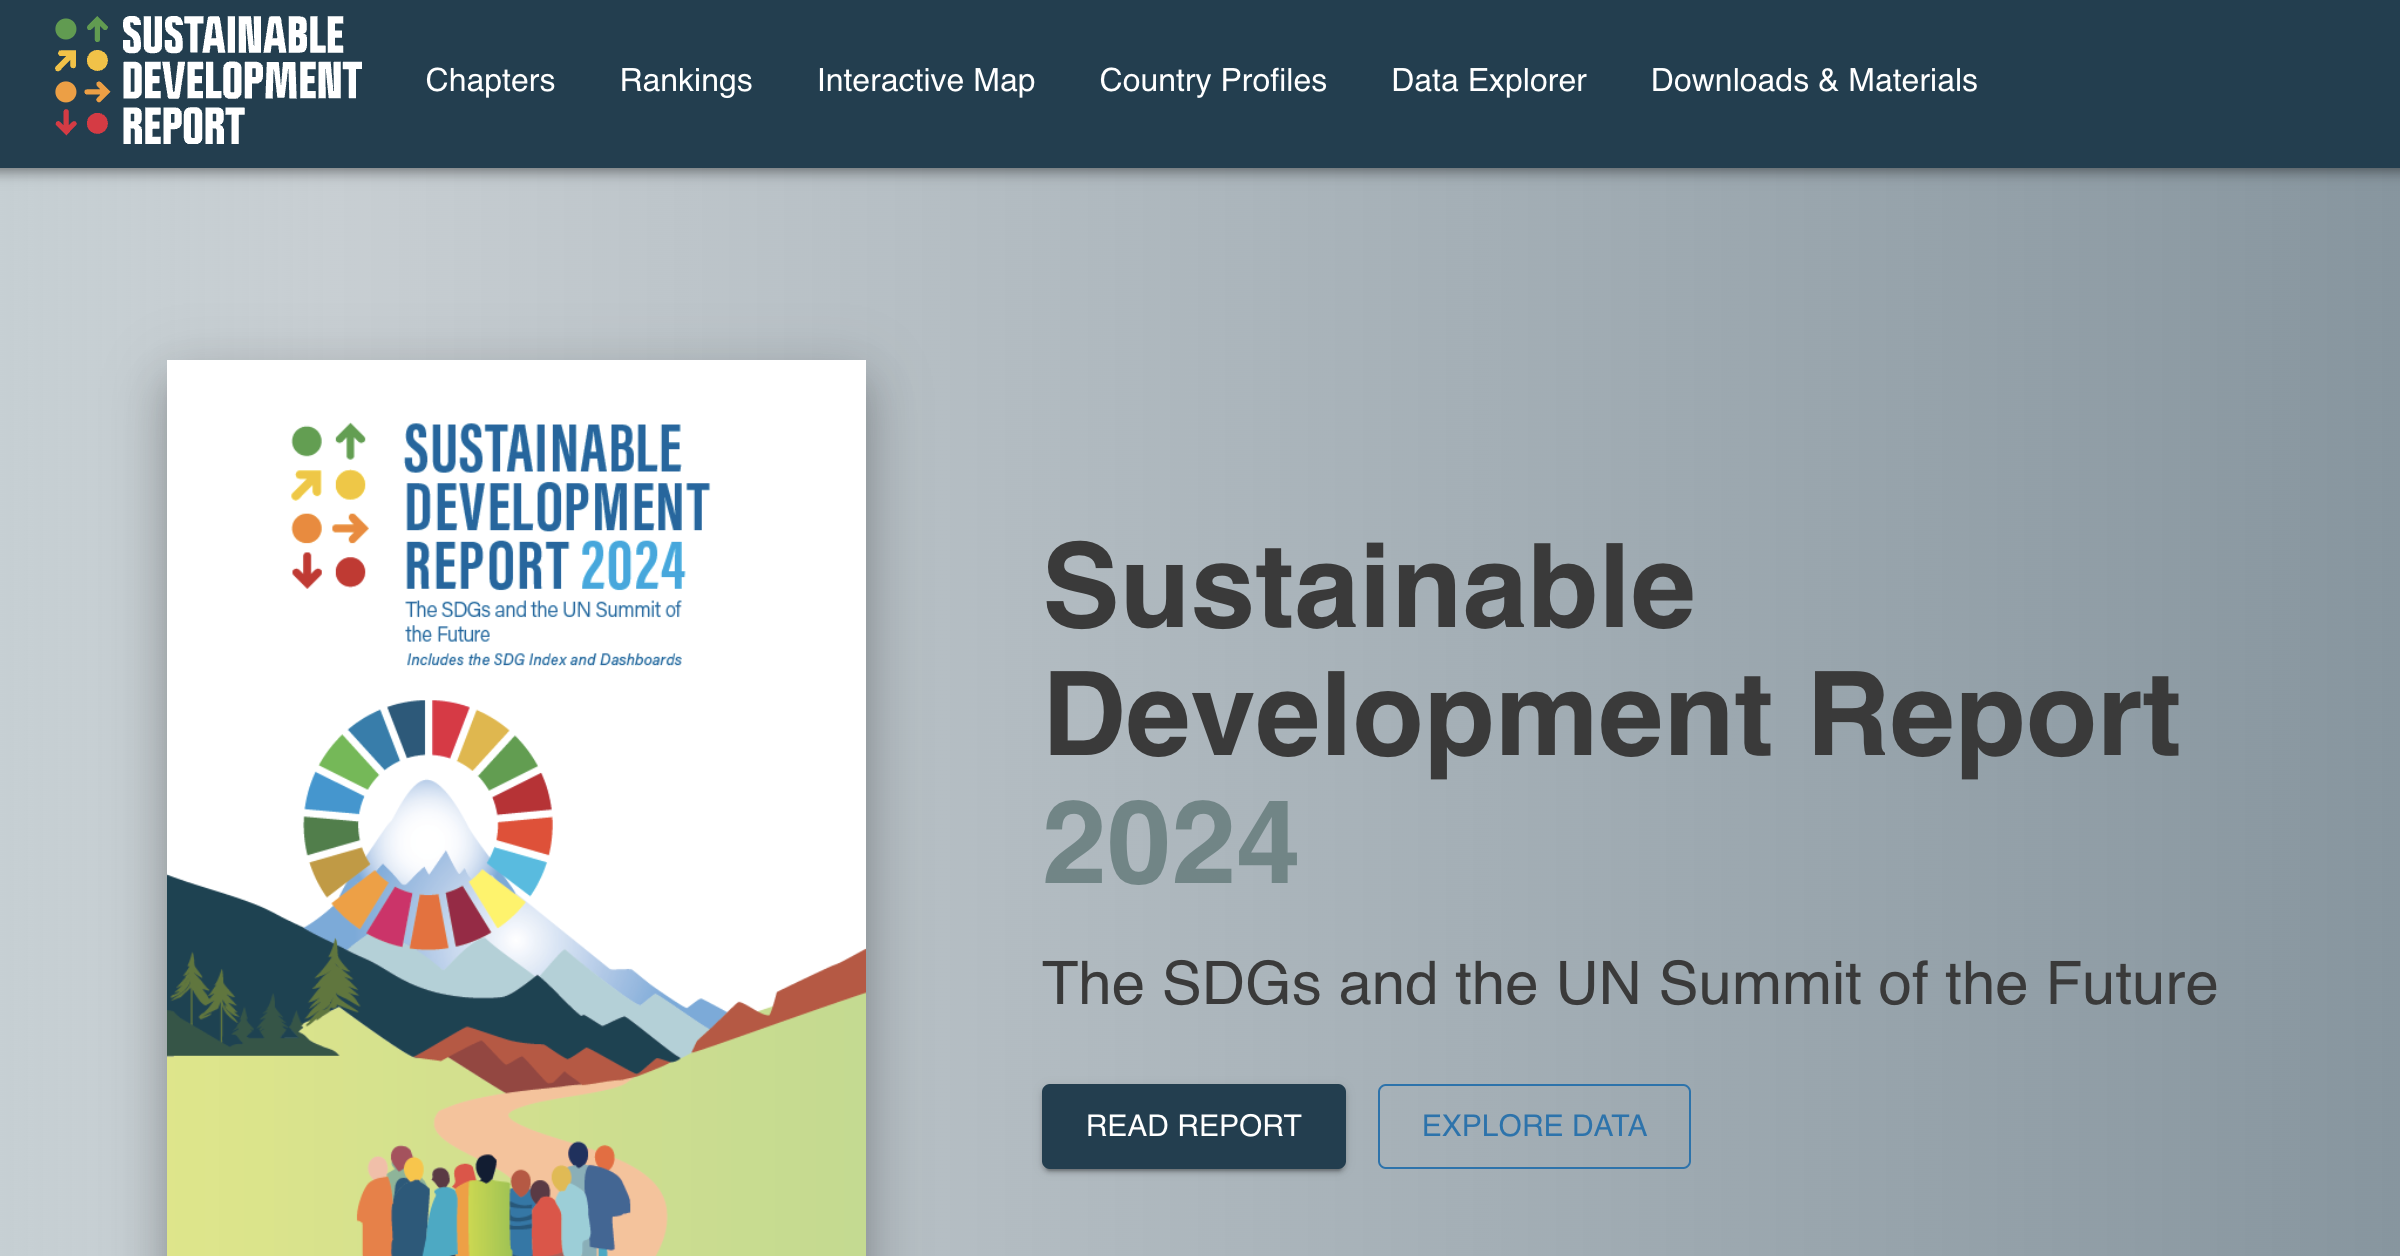Click the green circle on report cover
The width and height of the screenshot is (2400, 1256).
[306, 441]
